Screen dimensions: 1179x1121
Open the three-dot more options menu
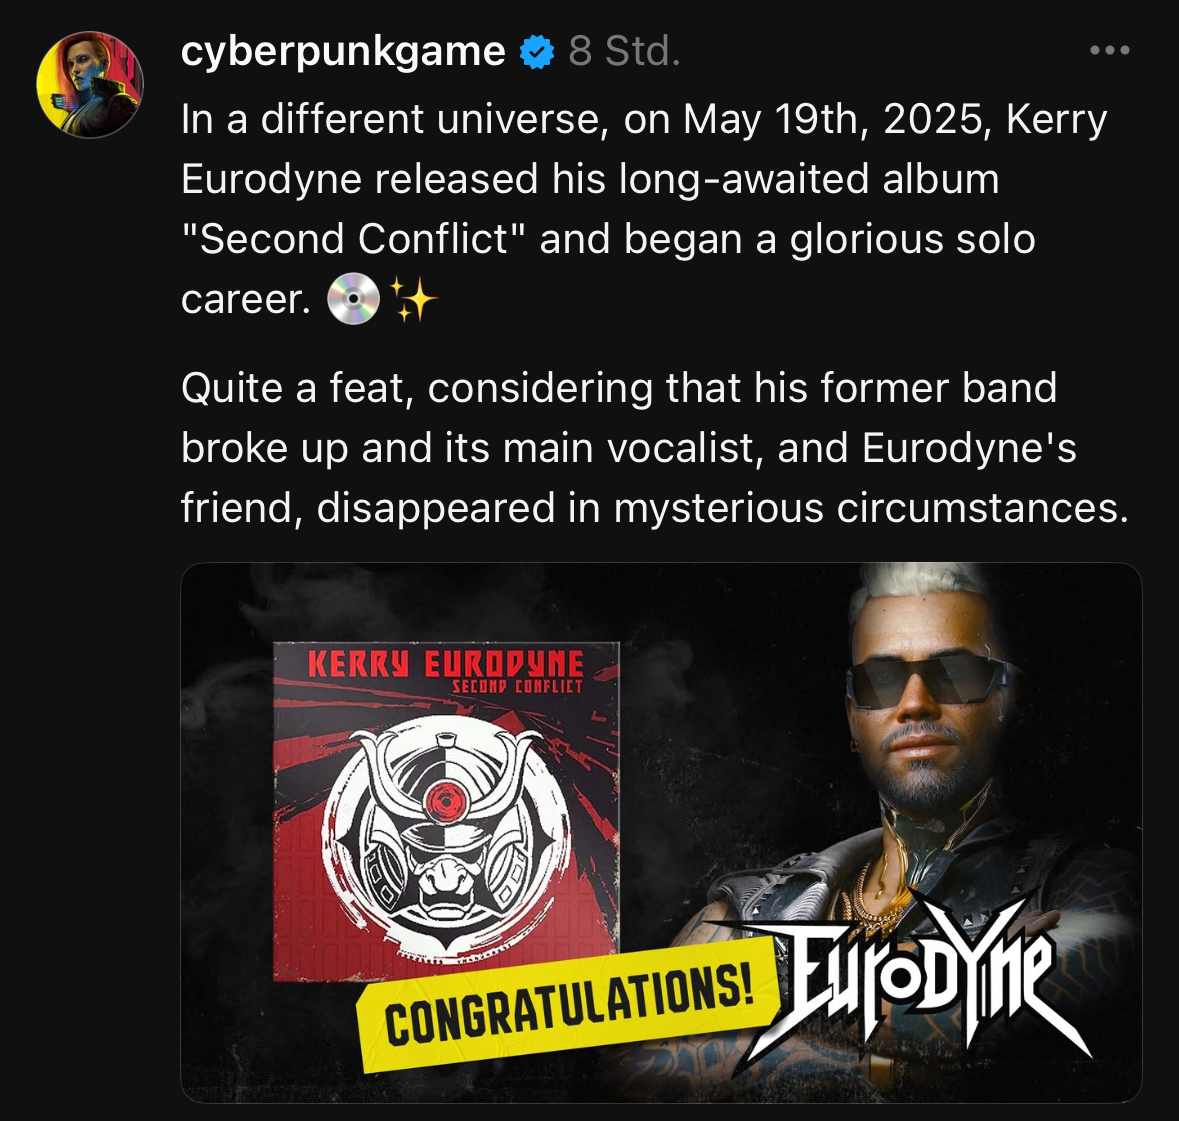(x=1110, y=50)
